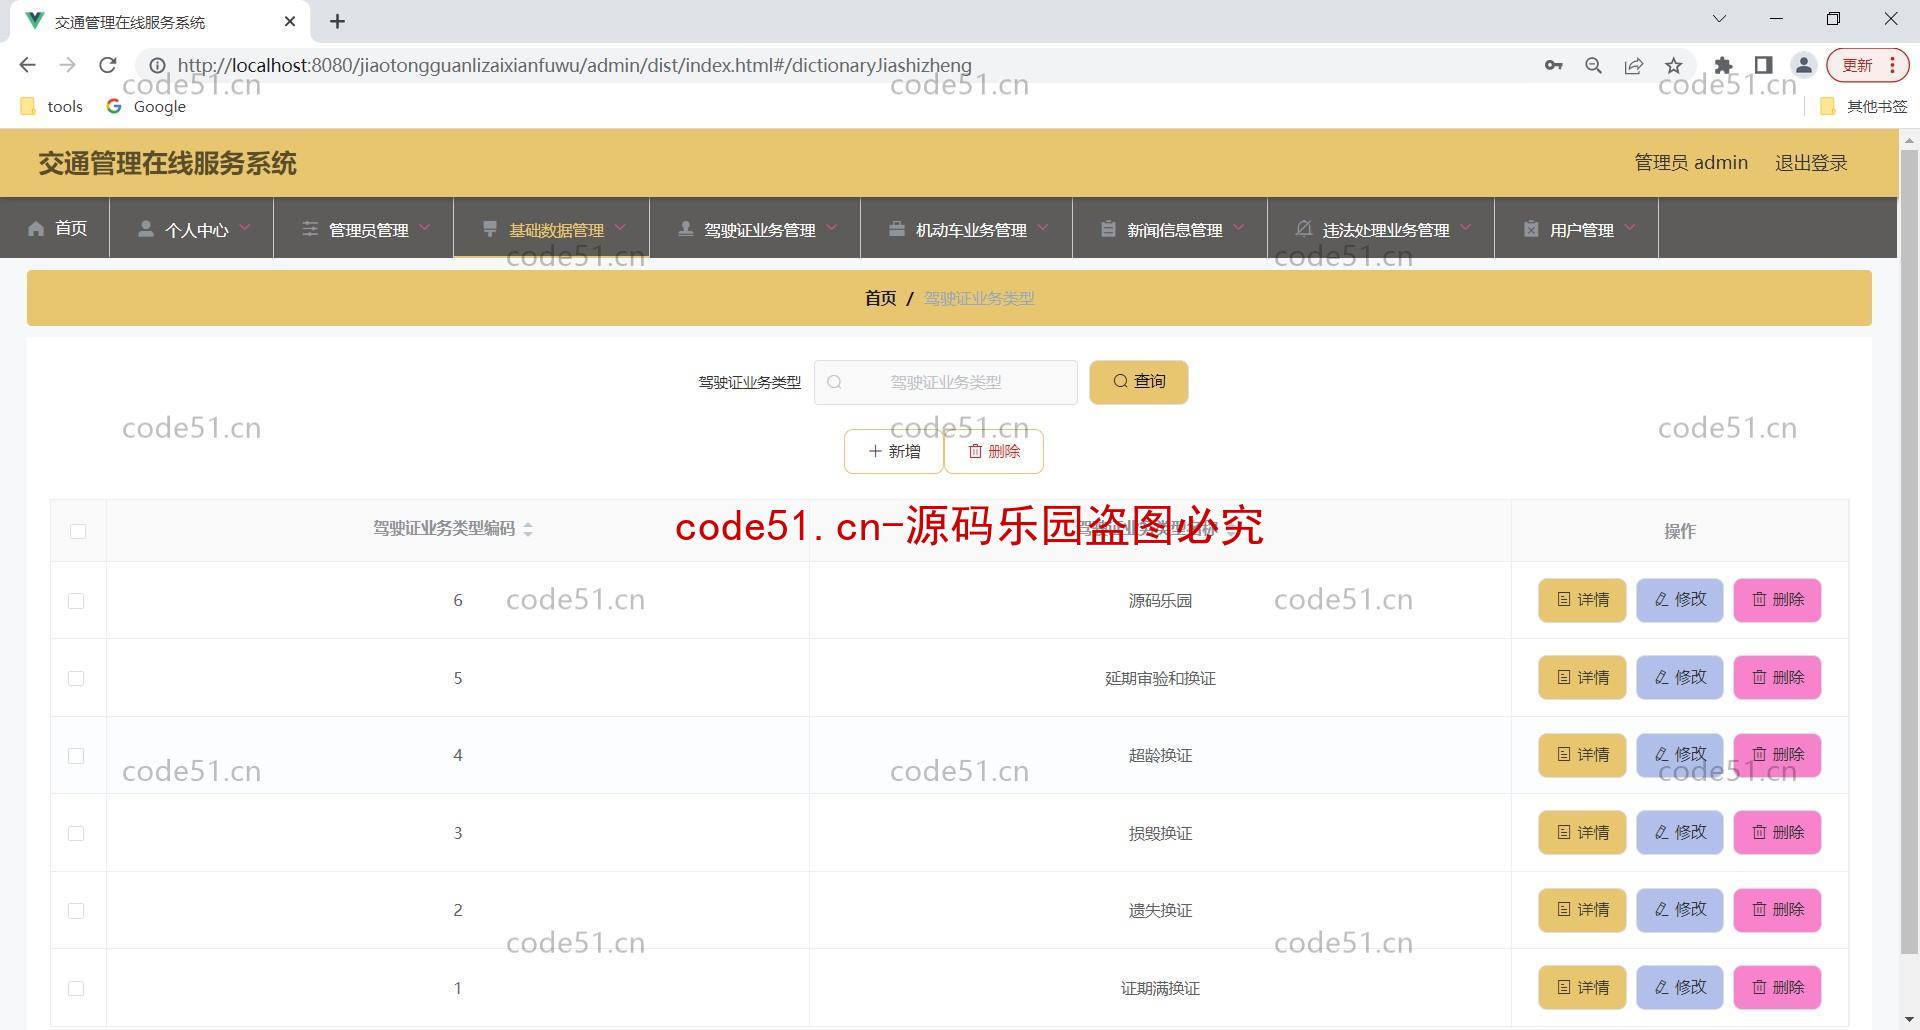
Task: Check the row for 超龄换证
Action: pos(76,756)
